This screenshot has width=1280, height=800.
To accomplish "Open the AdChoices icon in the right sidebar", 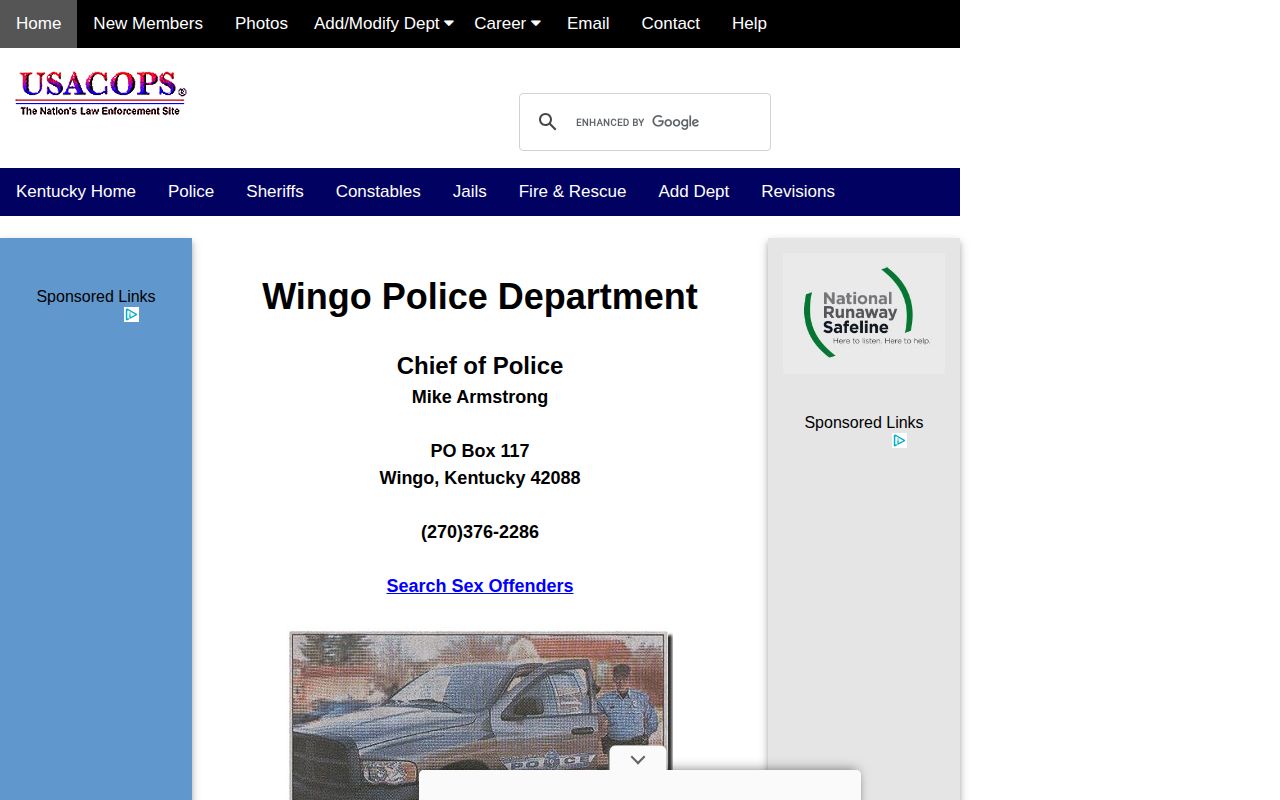I will pyautogui.click(x=899, y=441).
